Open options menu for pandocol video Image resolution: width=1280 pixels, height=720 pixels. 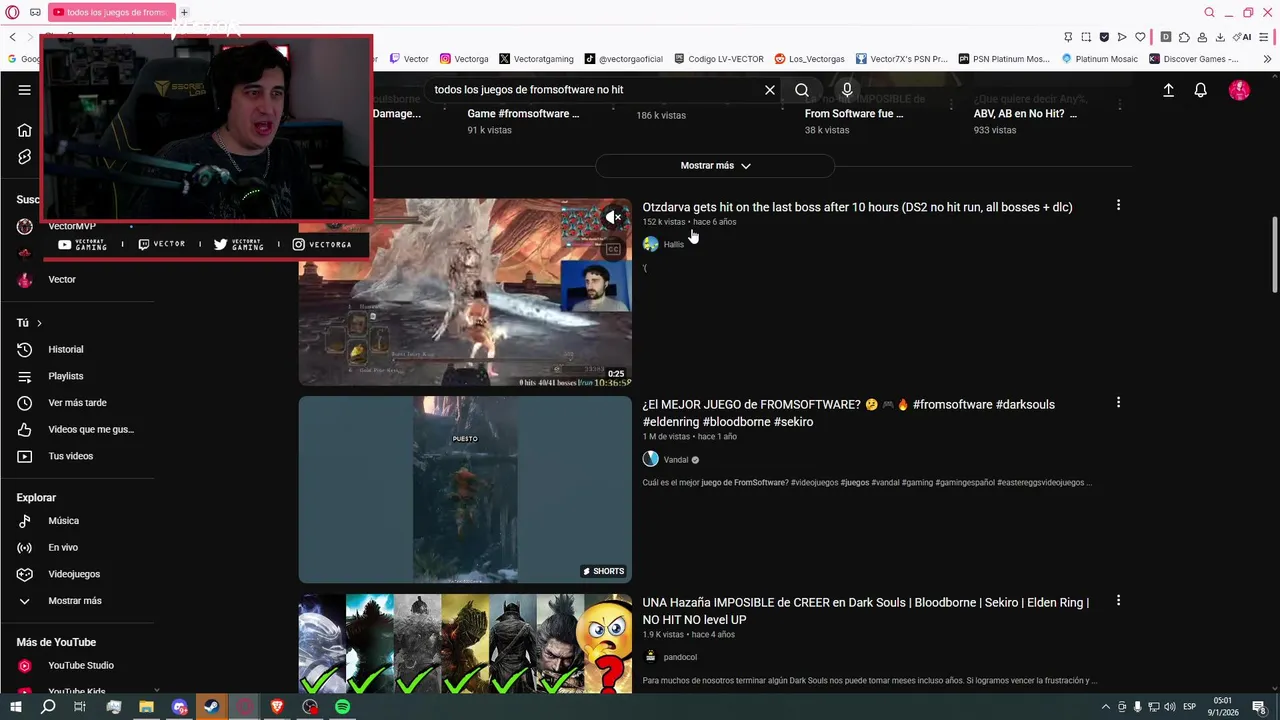[x=1118, y=600]
